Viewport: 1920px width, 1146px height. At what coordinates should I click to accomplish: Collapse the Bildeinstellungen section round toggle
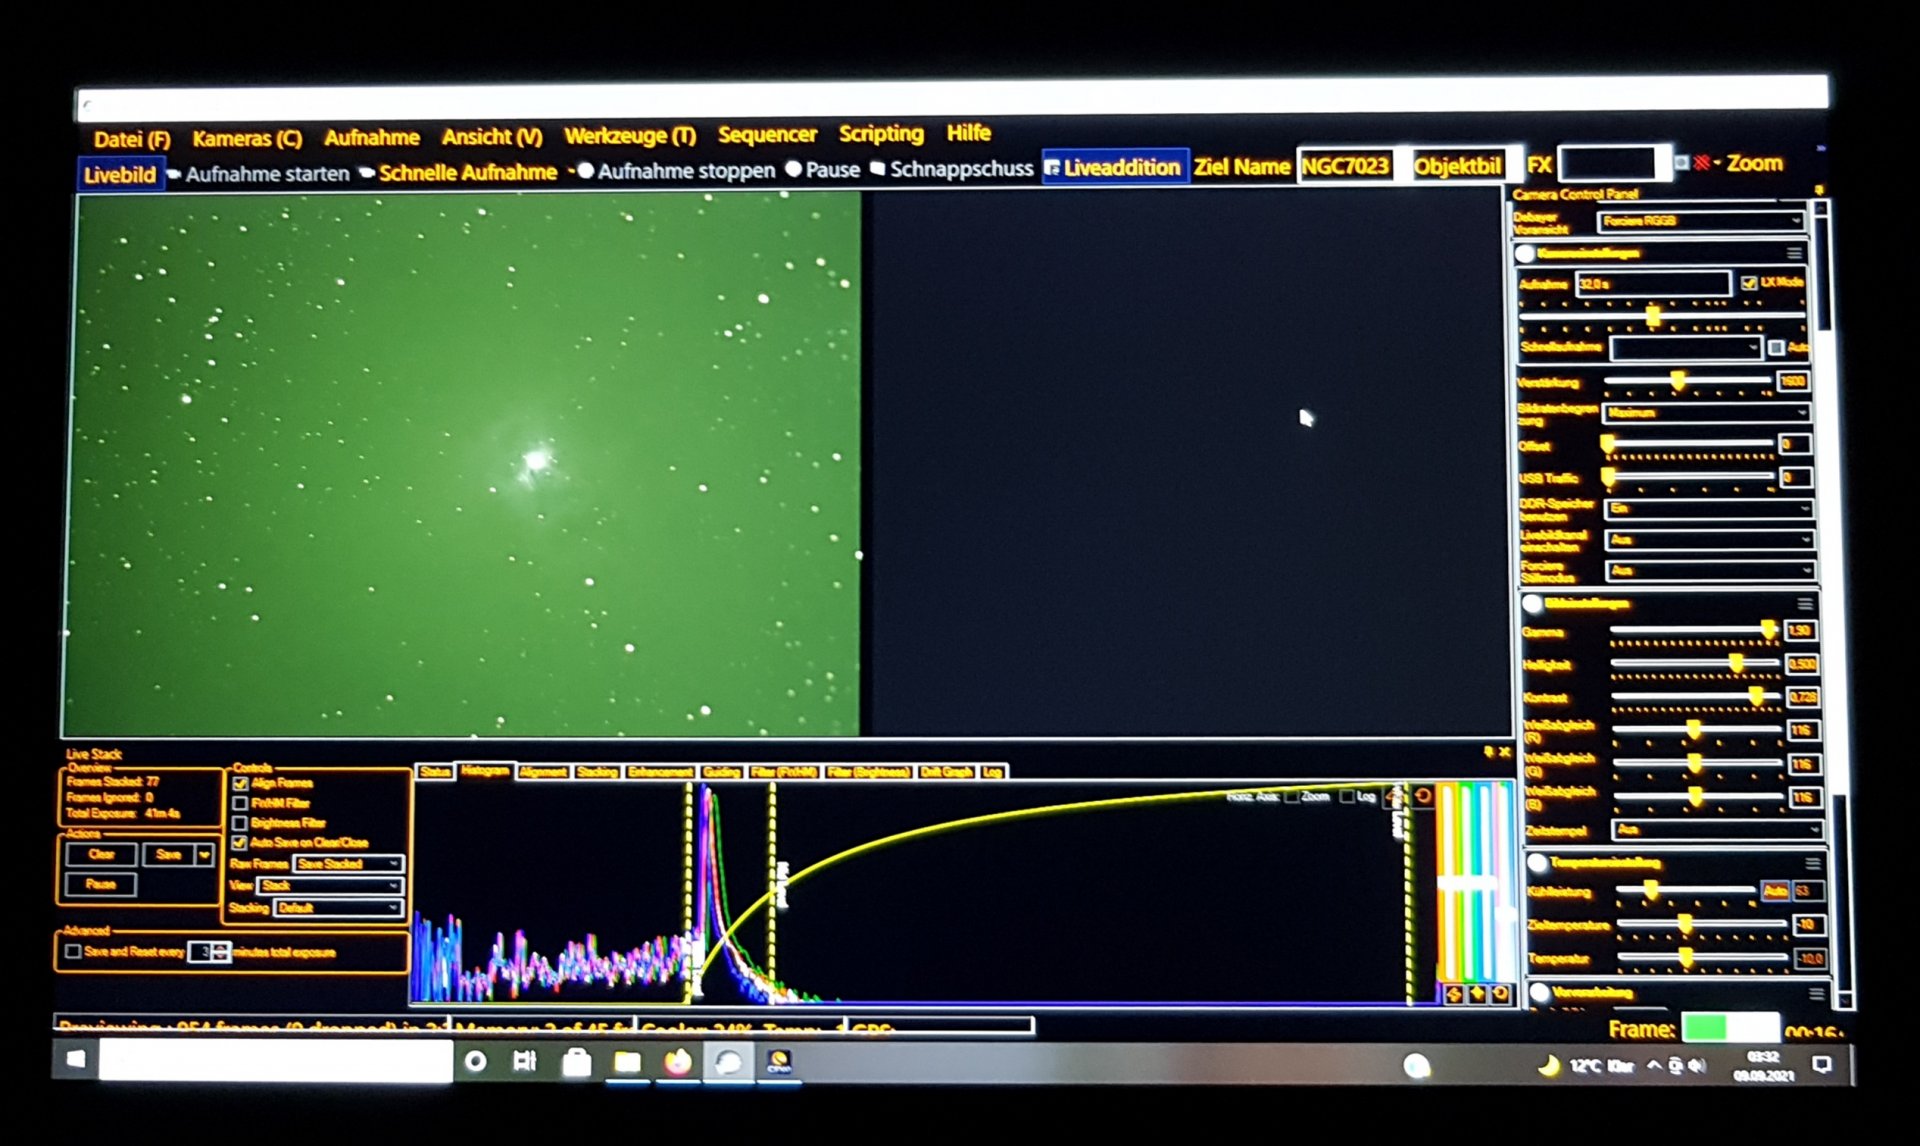1532,604
